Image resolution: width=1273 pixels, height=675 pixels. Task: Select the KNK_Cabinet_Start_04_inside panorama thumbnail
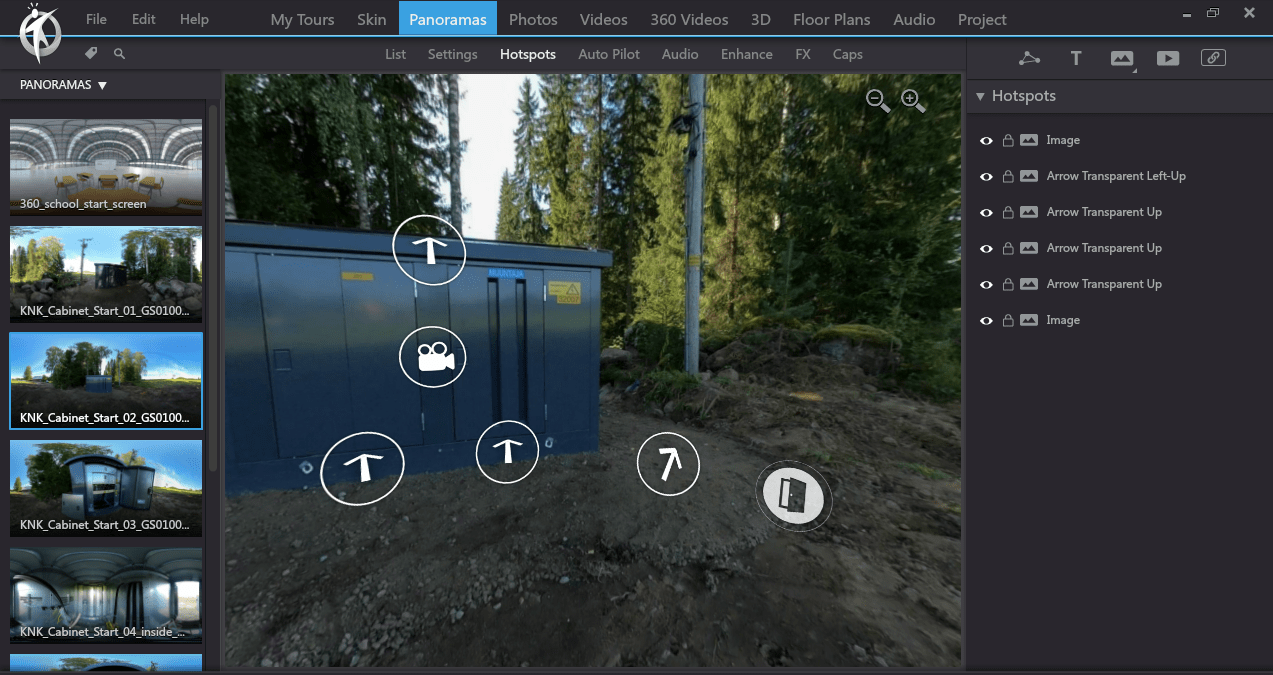pyautogui.click(x=106, y=595)
